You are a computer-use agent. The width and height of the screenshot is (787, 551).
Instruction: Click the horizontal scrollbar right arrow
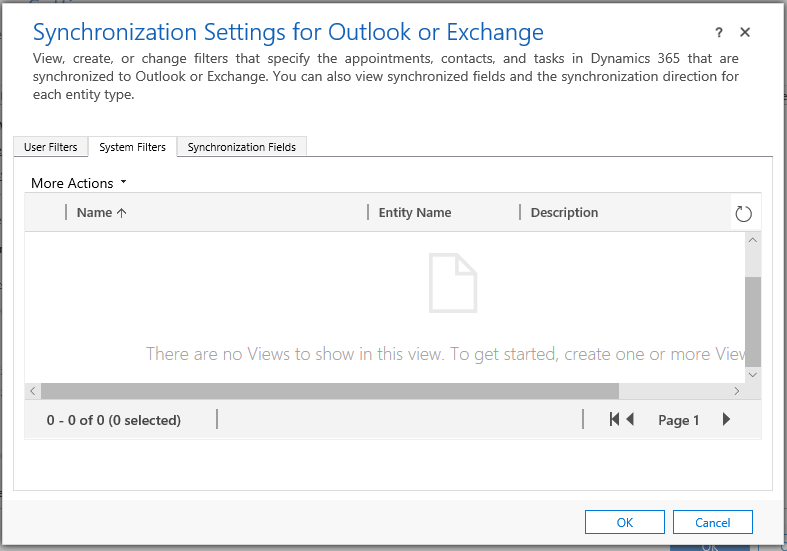pos(737,391)
